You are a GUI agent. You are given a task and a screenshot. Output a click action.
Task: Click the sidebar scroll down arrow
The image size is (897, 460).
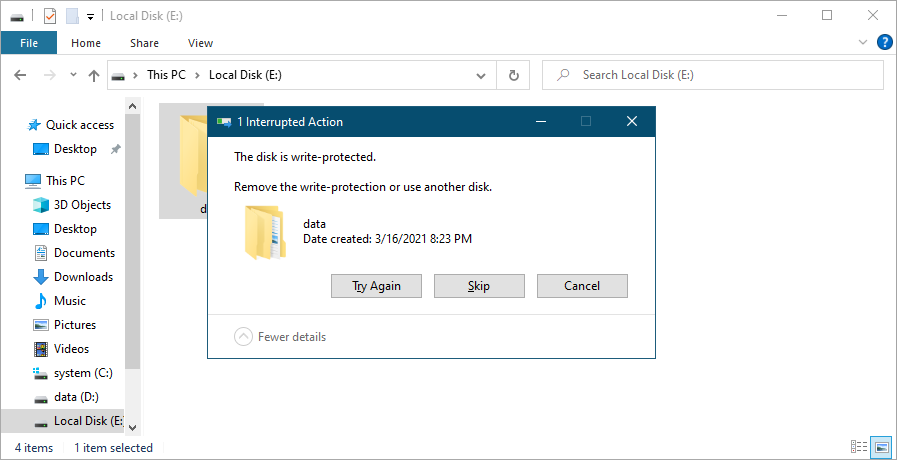[132, 427]
